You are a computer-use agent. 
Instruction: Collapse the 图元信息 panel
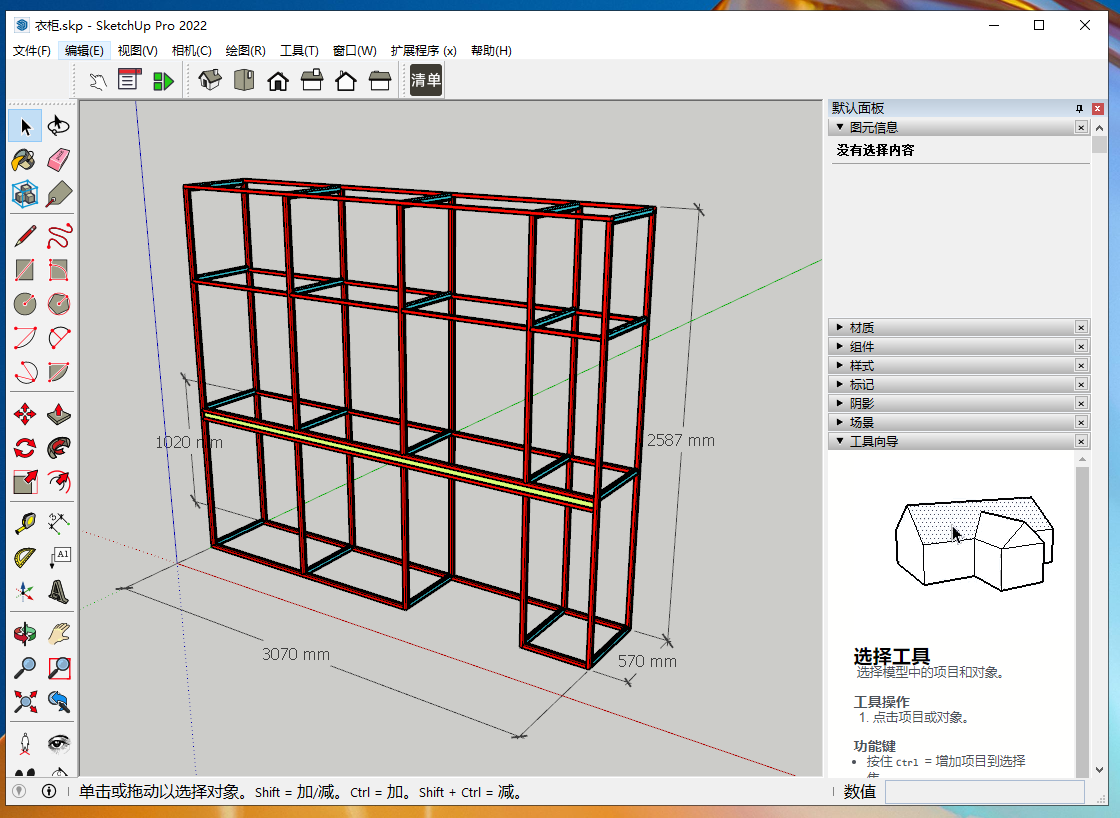(x=873, y=127)
